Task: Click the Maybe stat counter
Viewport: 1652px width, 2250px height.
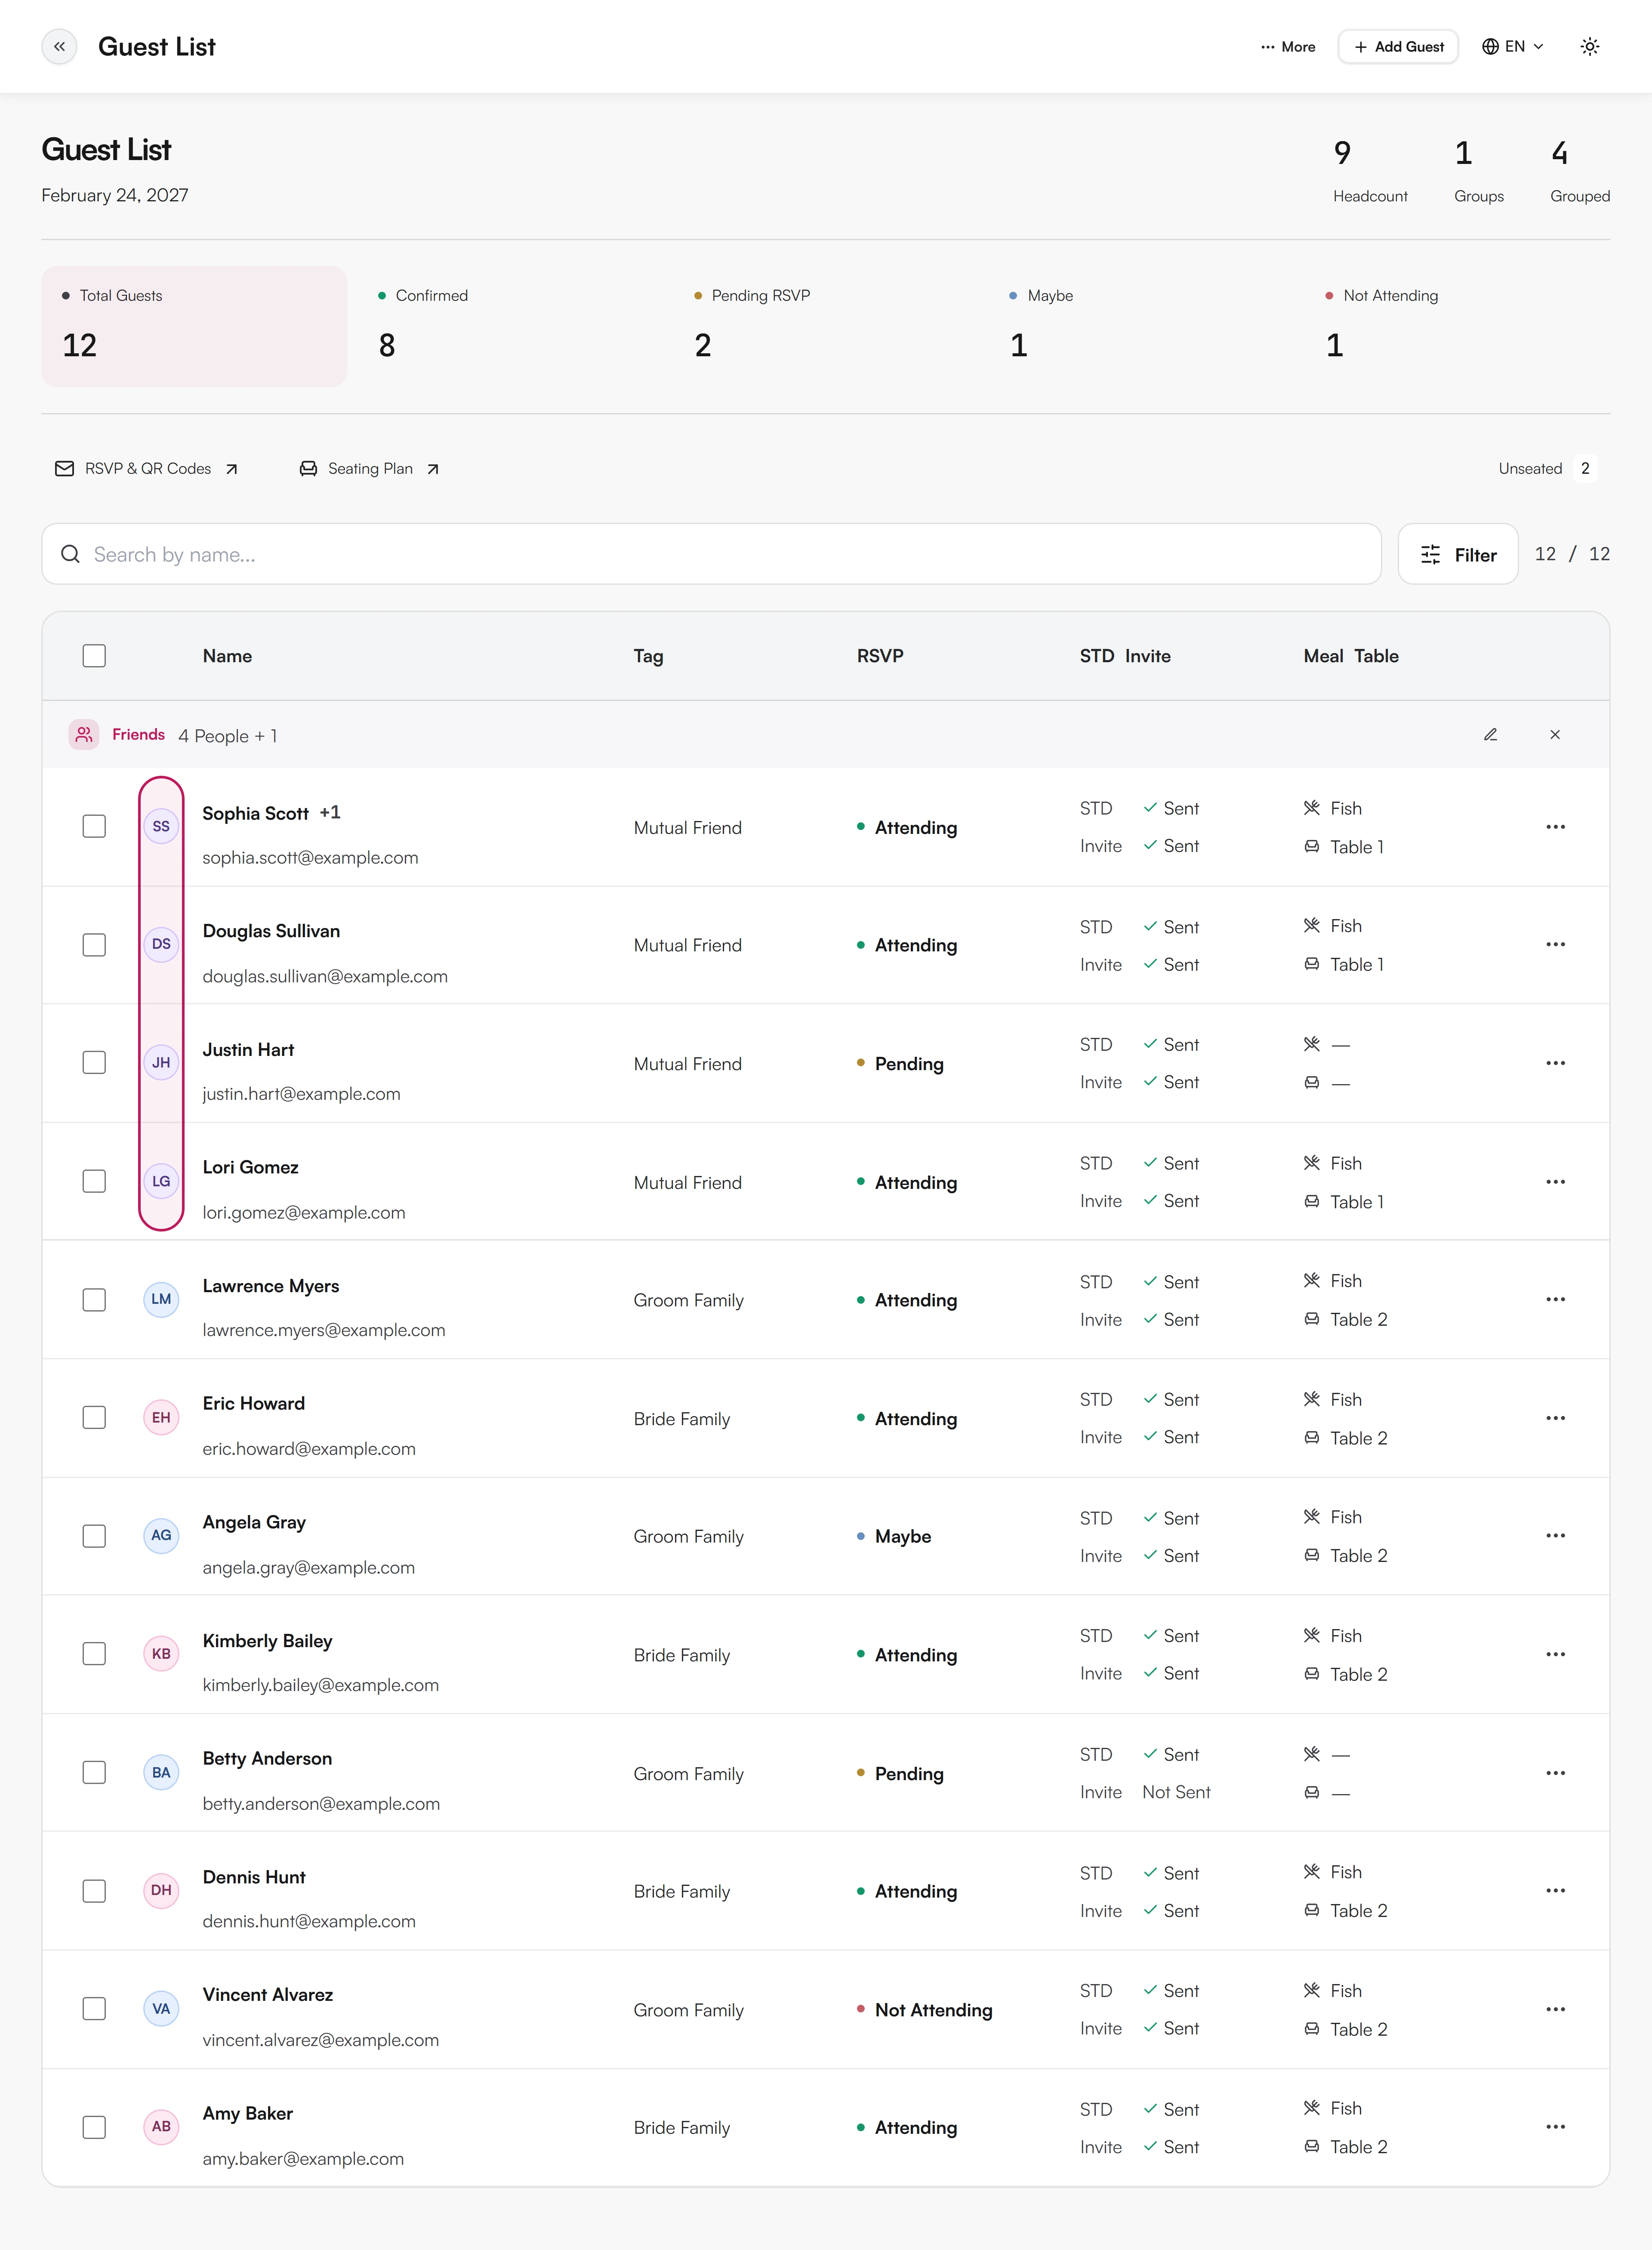Action: pos(1142,326)
